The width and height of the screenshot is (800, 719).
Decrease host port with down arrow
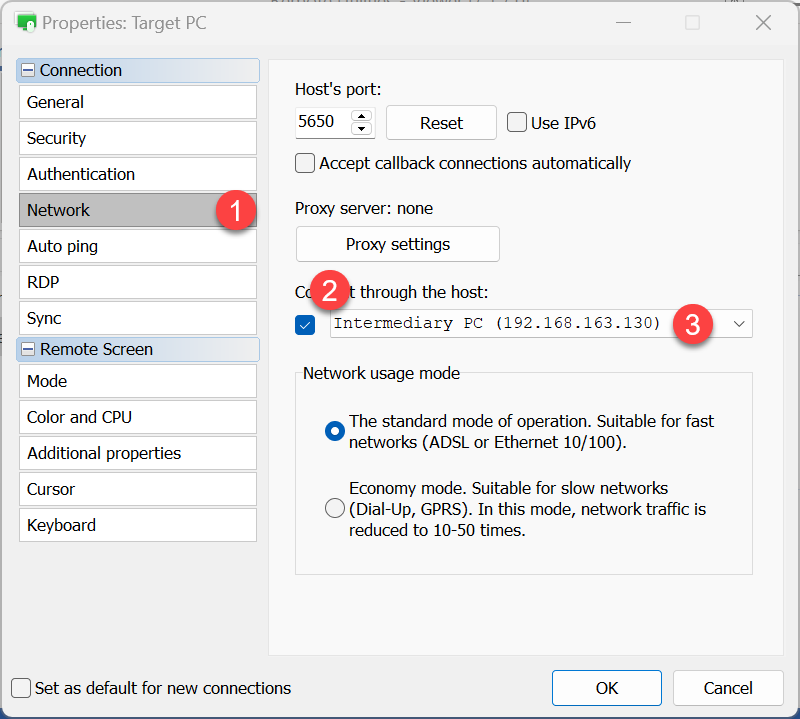pos(362,129)
